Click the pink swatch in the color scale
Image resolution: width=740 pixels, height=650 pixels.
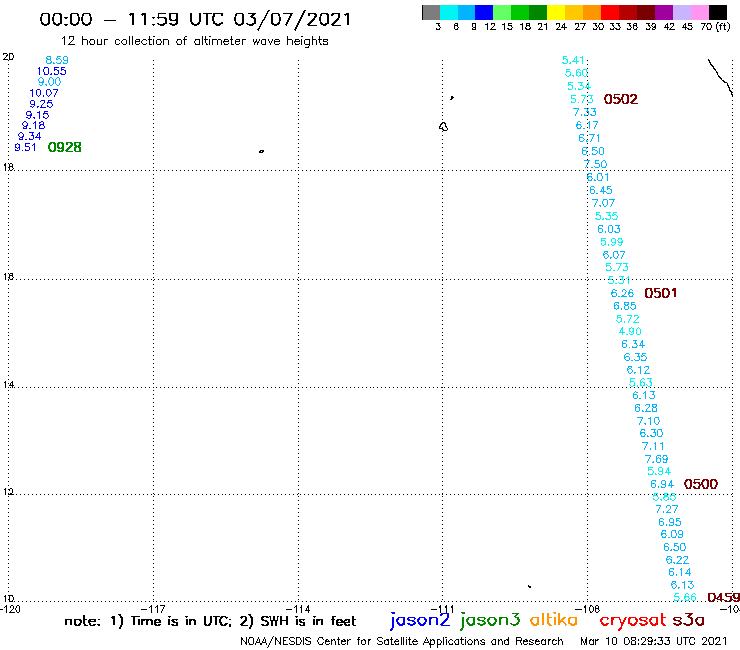699,12
